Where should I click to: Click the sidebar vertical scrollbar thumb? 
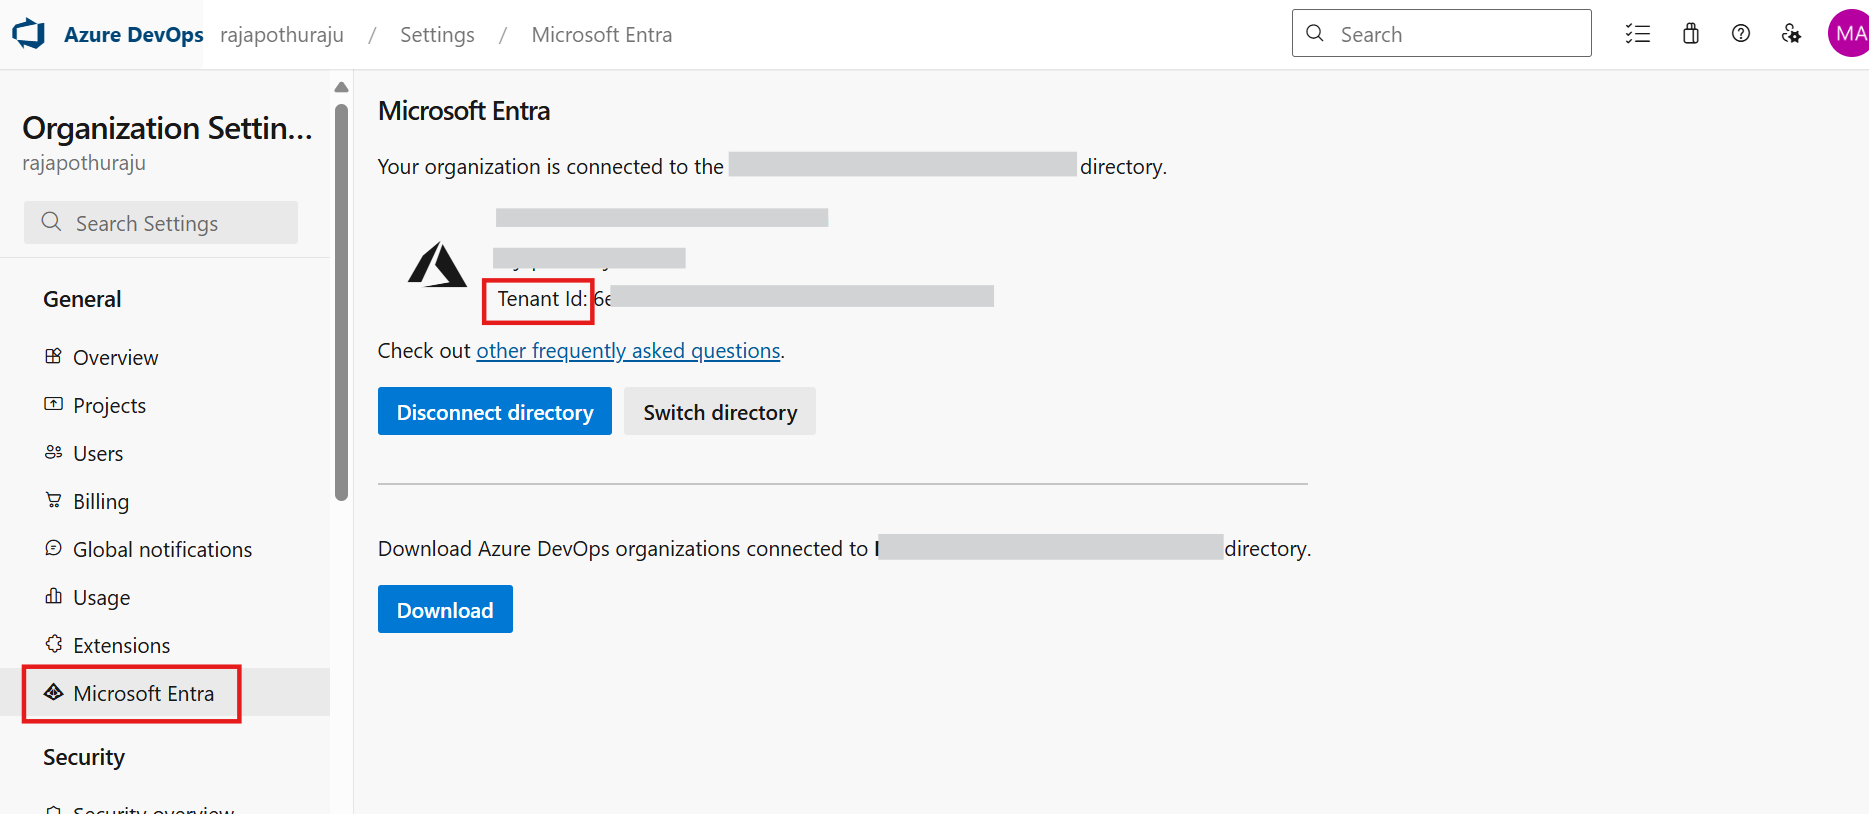coord(341,301)
